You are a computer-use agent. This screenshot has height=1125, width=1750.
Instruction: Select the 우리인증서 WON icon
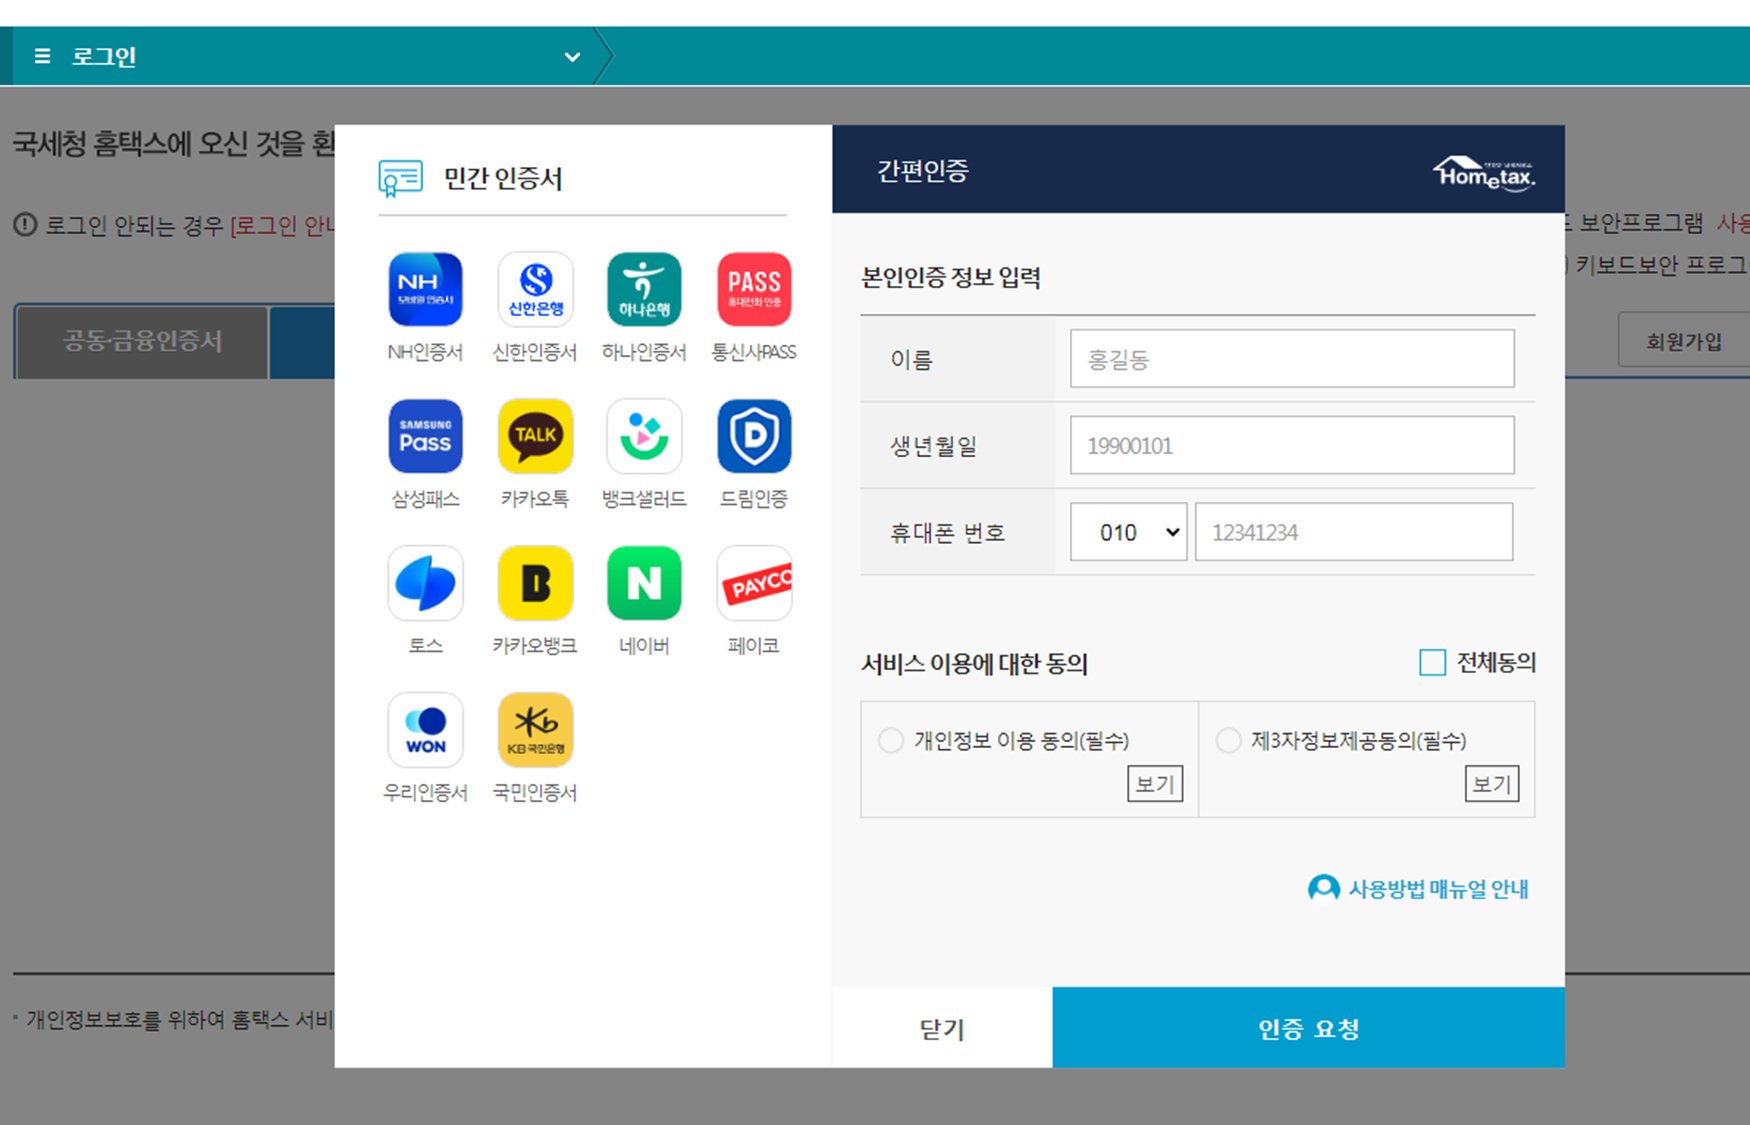tap(425, 730)
